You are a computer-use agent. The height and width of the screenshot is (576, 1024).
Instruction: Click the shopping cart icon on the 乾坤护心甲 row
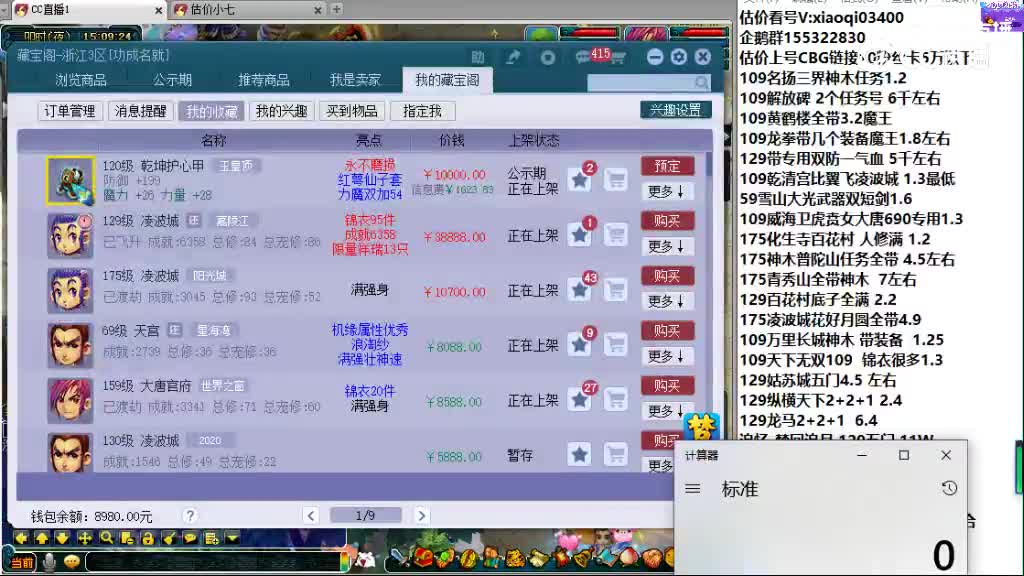point(615,177)
